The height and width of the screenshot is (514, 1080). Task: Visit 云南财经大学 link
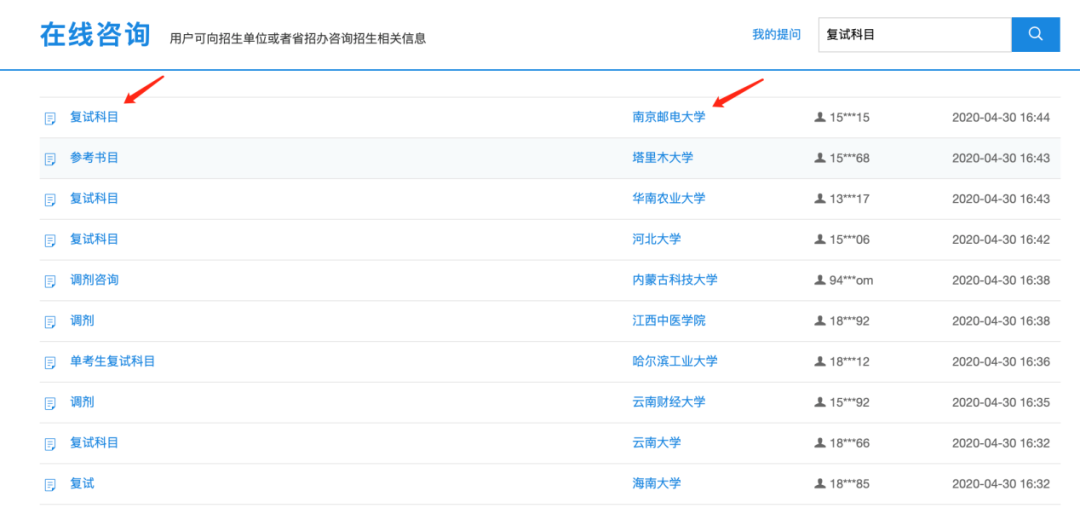[668, 402]
